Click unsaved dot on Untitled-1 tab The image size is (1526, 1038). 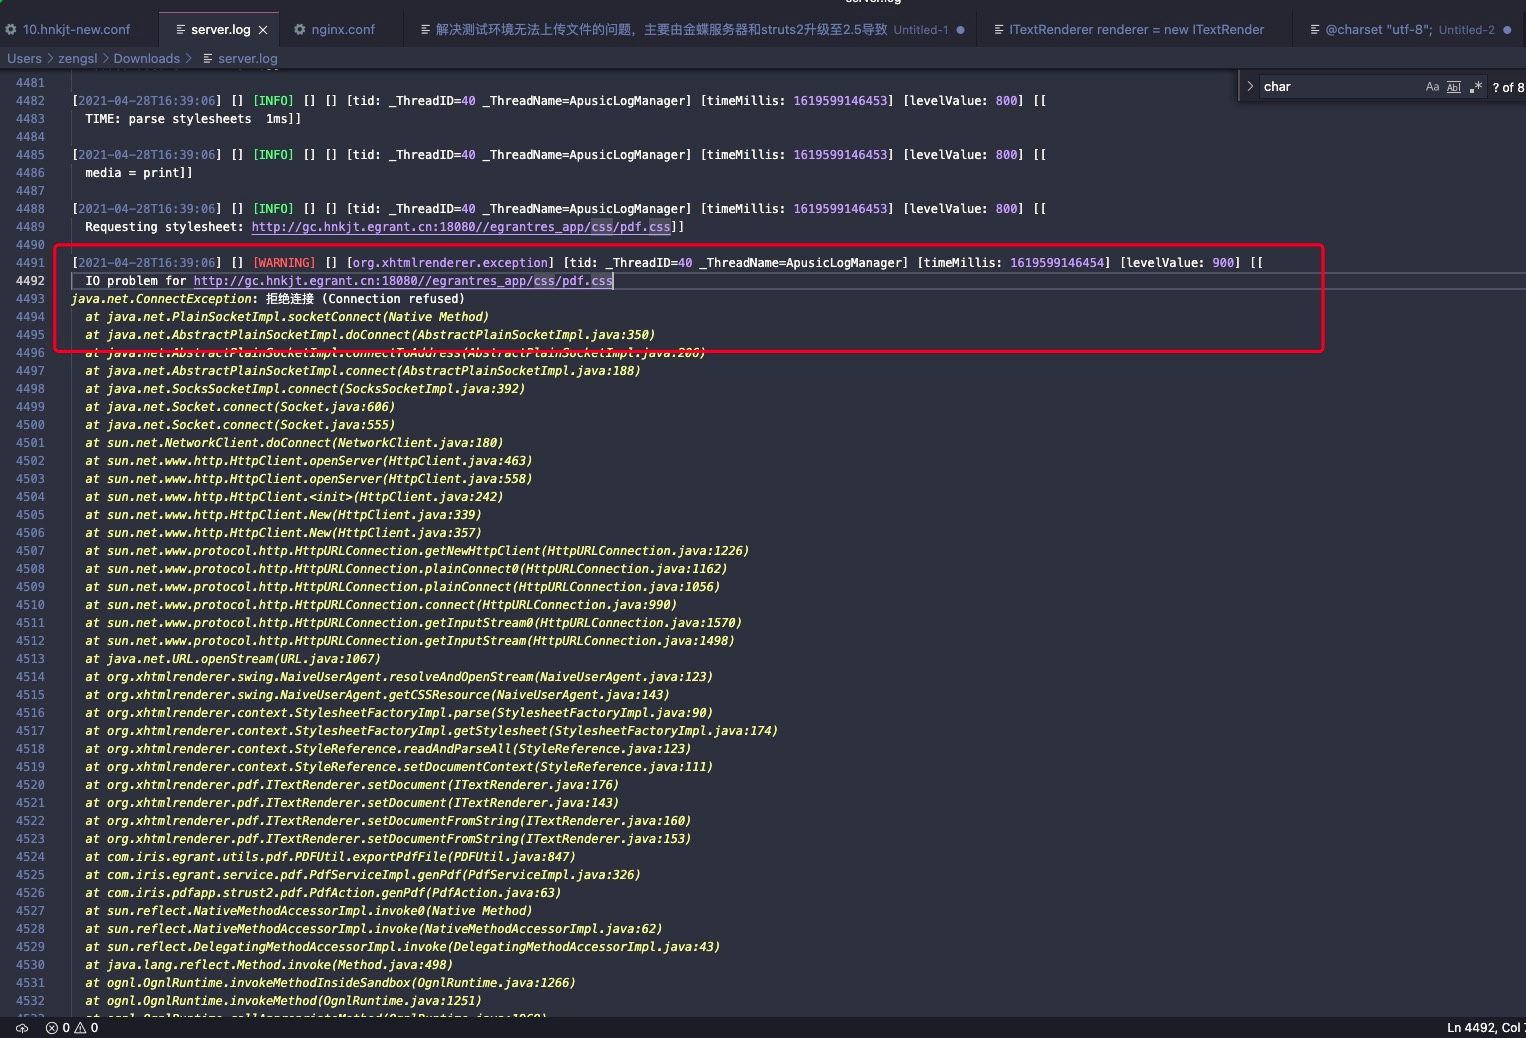(x=961, y=30)
